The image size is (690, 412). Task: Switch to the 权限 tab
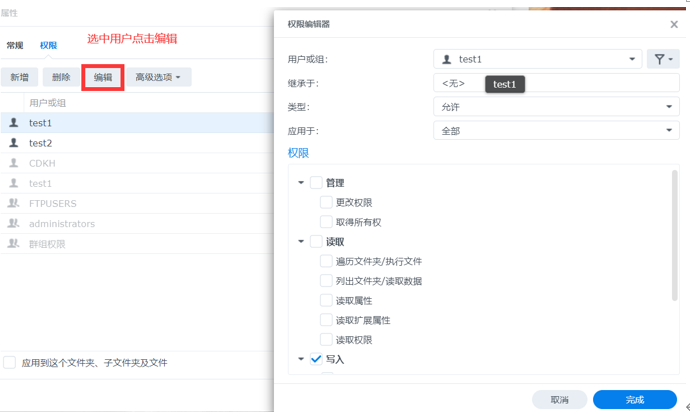[x=48, y=46]
